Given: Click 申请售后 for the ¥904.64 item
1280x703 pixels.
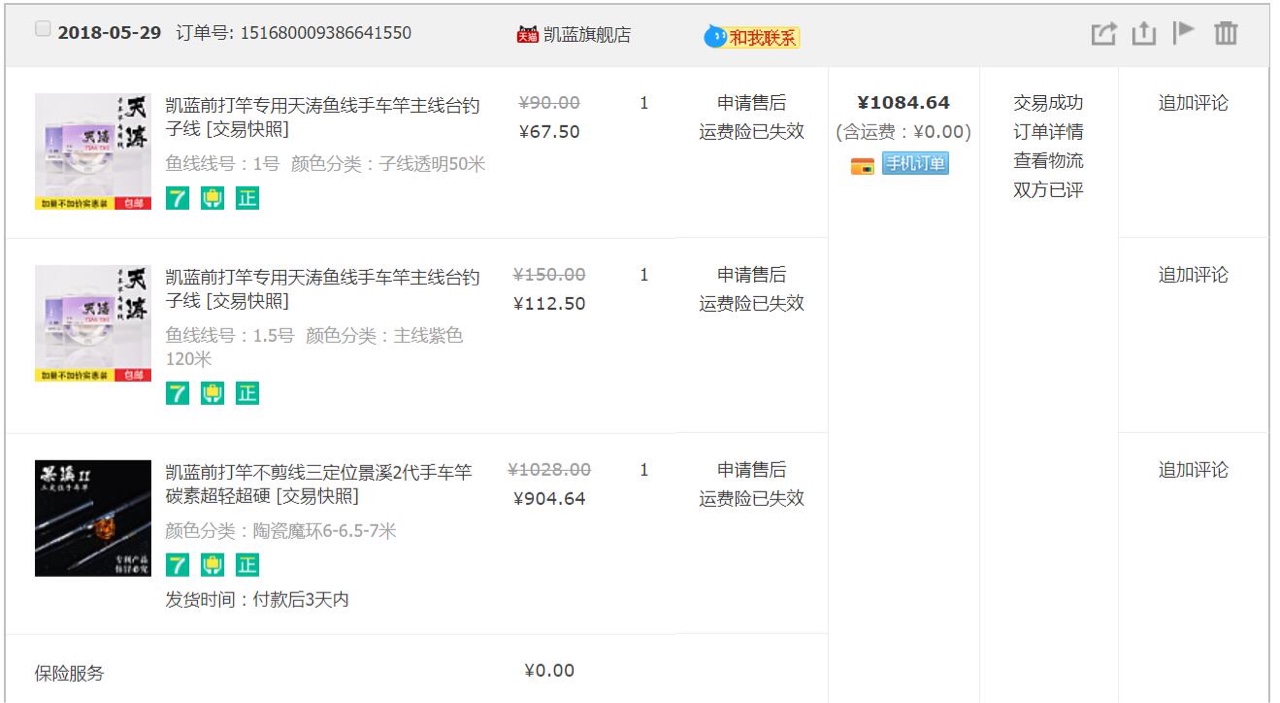Looking at the screenshot, I should 752,470.
